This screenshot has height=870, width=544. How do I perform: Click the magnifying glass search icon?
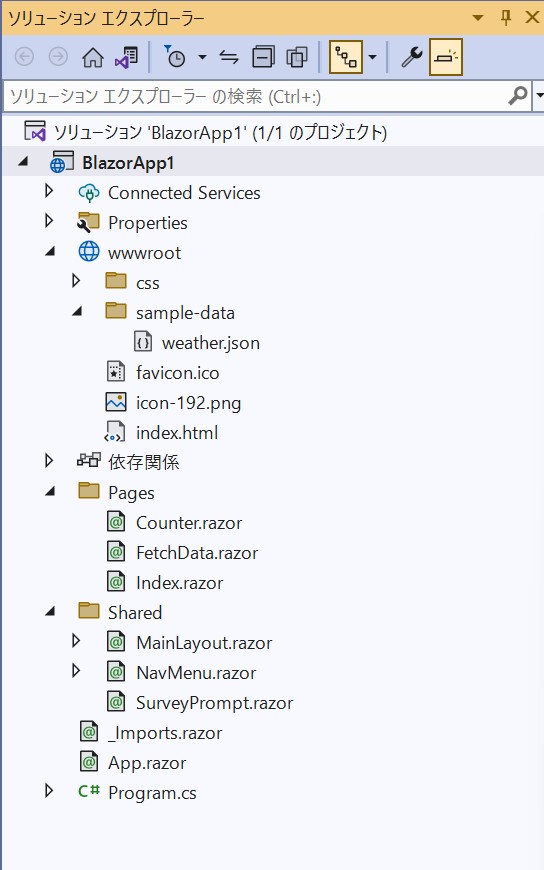tap(518, 96)
